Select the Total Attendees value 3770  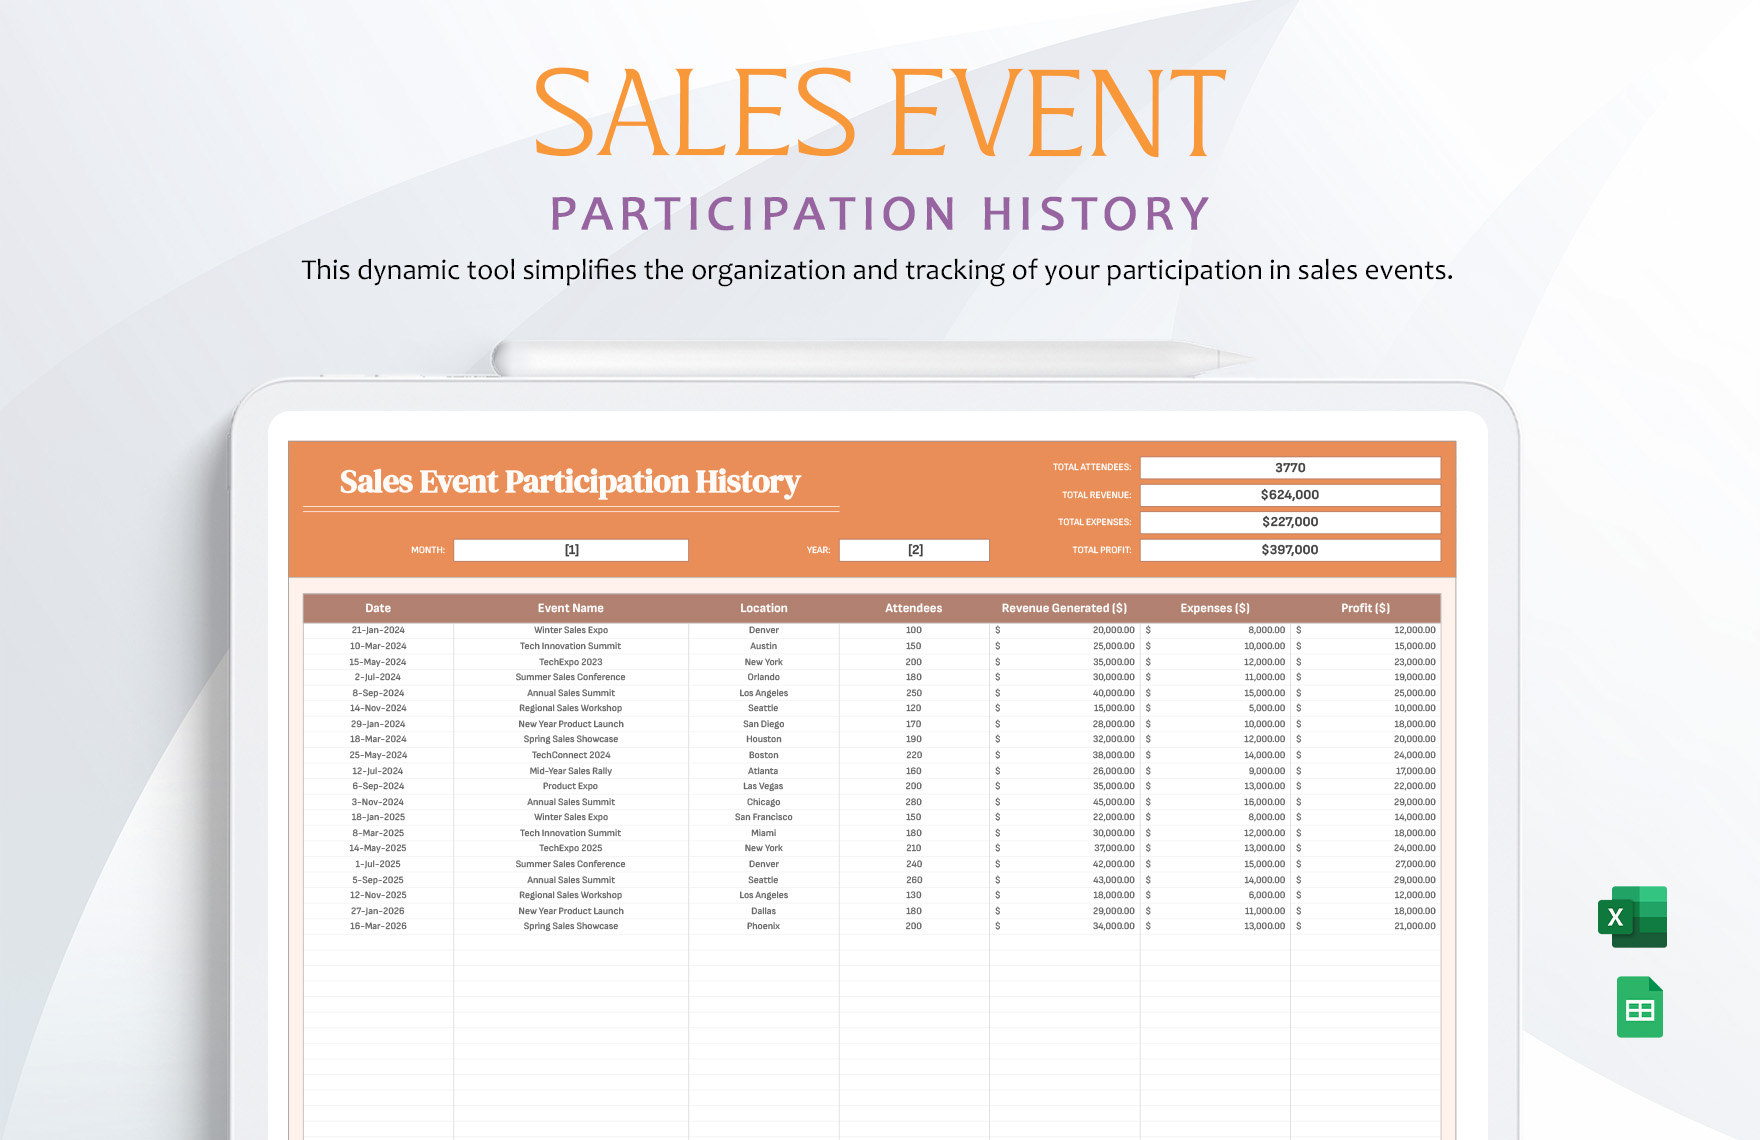(1290, 468)
